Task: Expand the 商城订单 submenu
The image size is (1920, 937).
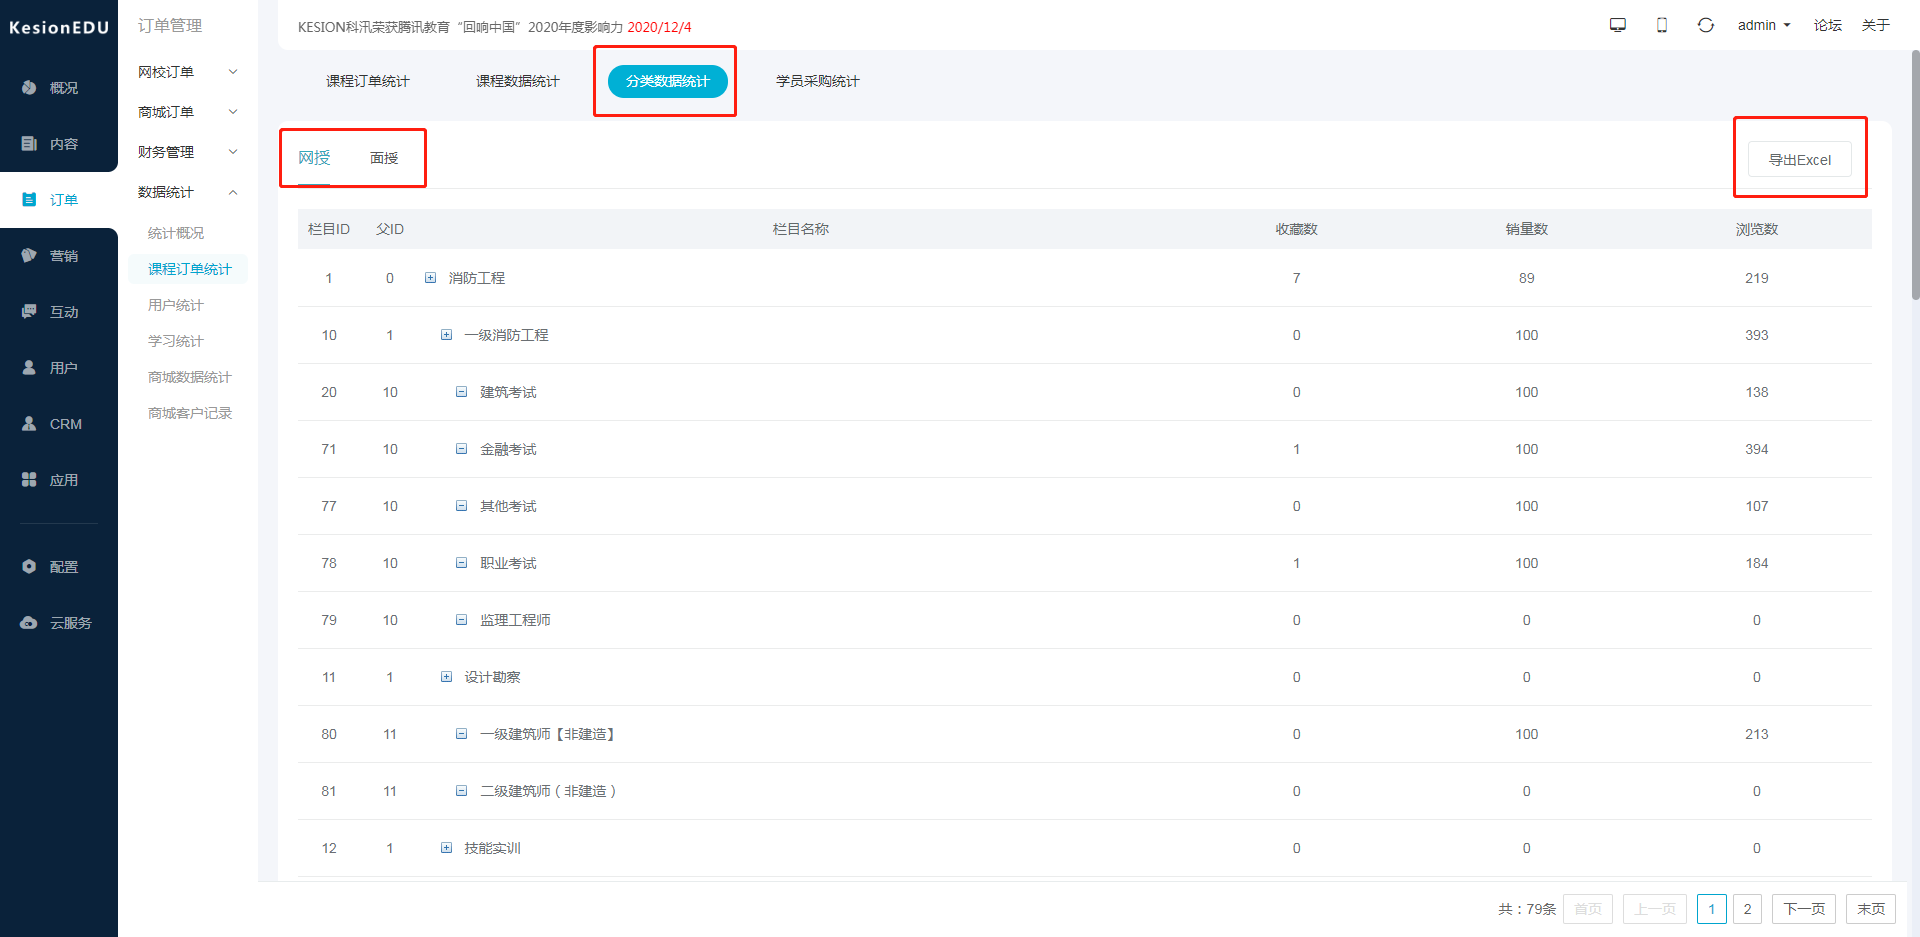Action: point(188,112)
